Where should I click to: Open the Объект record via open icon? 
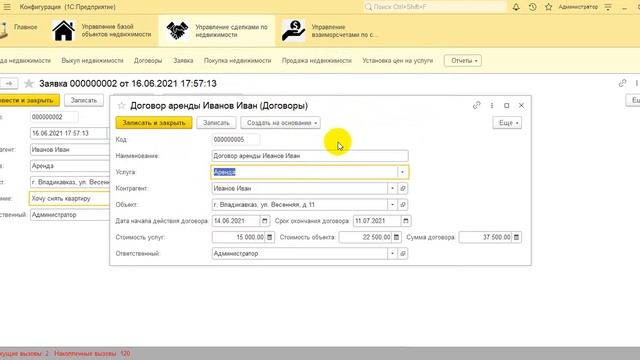point(403,204)
